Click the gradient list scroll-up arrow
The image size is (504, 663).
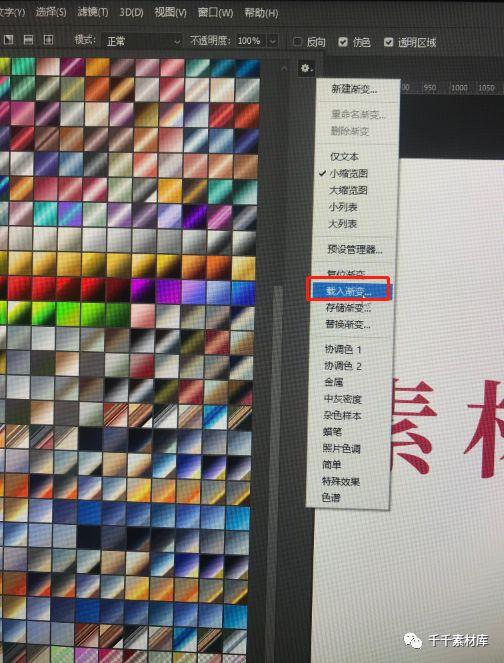(x=284, y=68)
